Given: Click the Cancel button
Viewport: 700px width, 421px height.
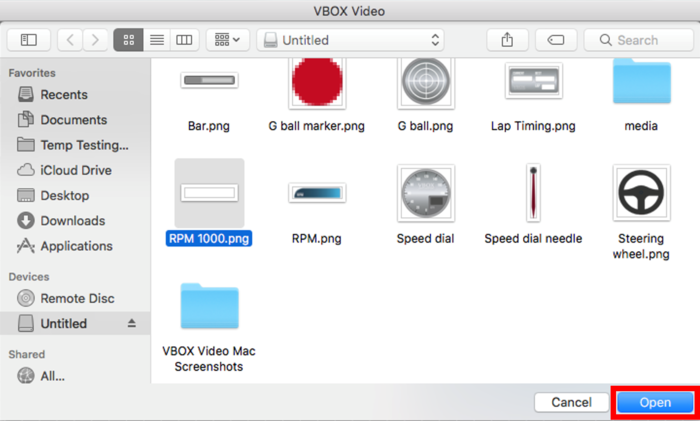Looking at the screenshot, I should (571, 402).
